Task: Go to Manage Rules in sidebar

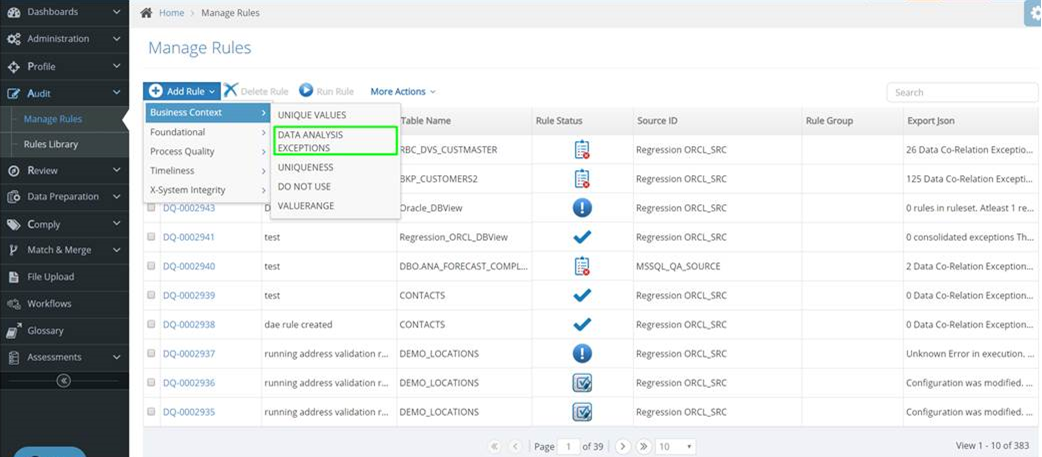Action: coord(53,120)
